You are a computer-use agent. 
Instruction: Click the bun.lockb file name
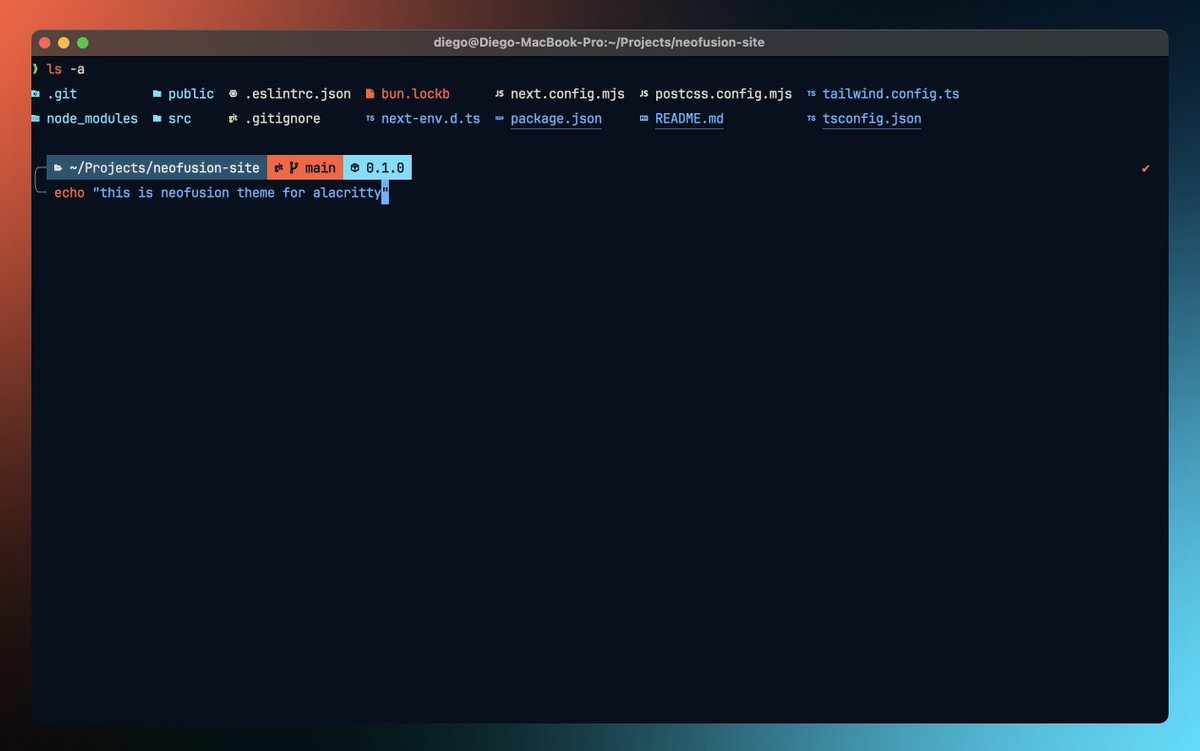[415, 94]
